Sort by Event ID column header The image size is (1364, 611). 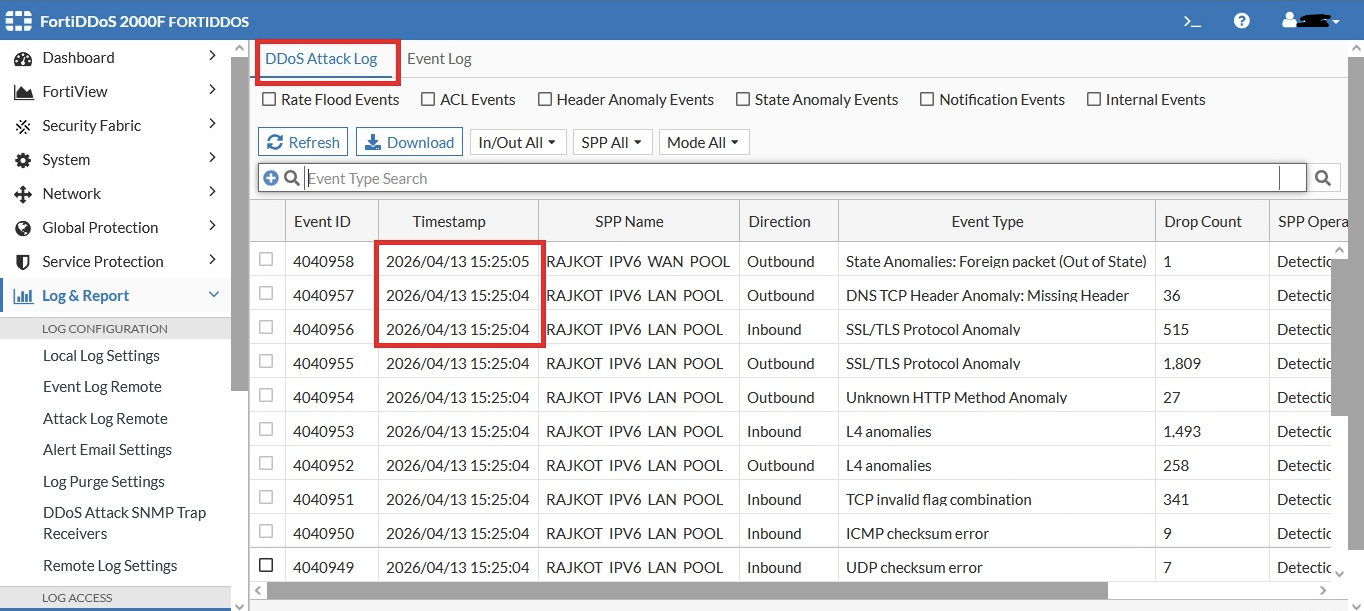pos(322,222)
